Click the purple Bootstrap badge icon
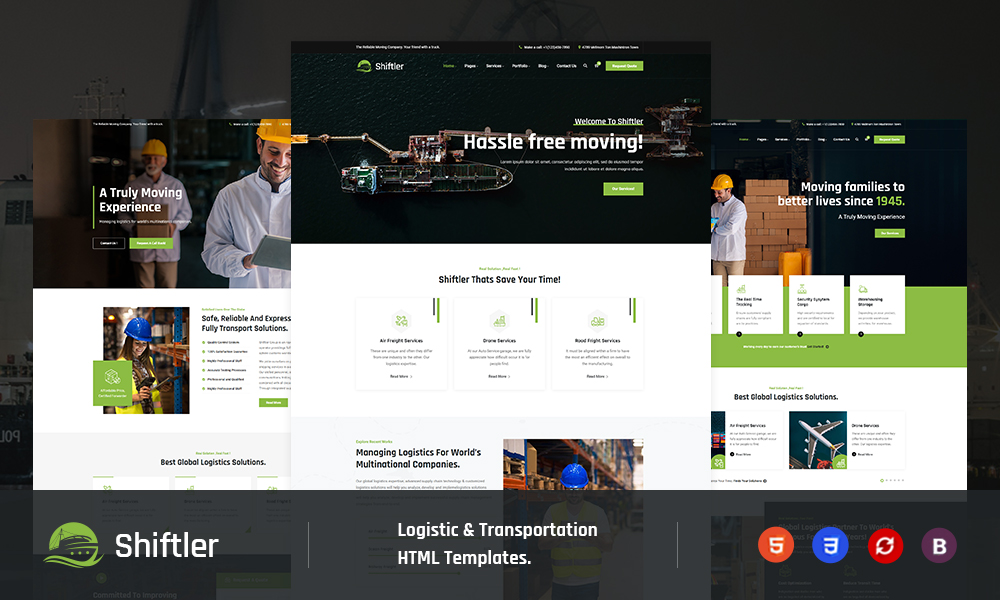The image size is (1000, 600). pyautogui.click(x=939, y=545)
